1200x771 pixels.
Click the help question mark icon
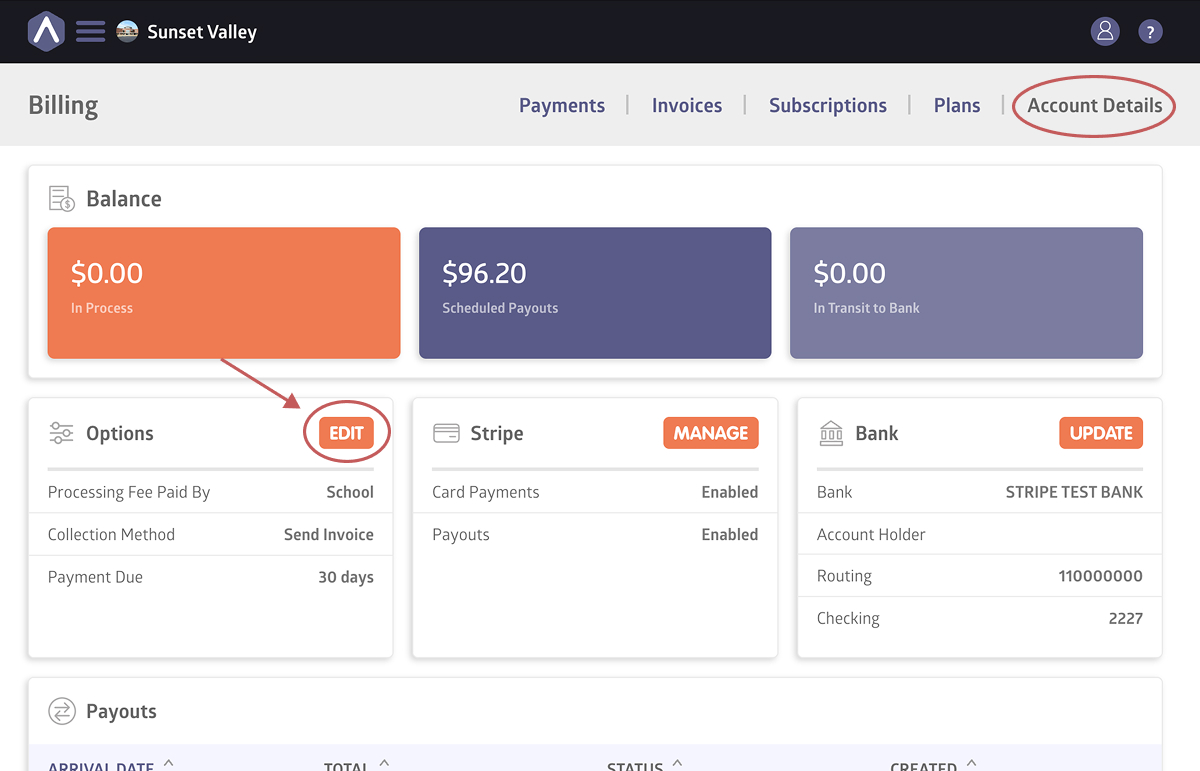tap(1150, 32)
